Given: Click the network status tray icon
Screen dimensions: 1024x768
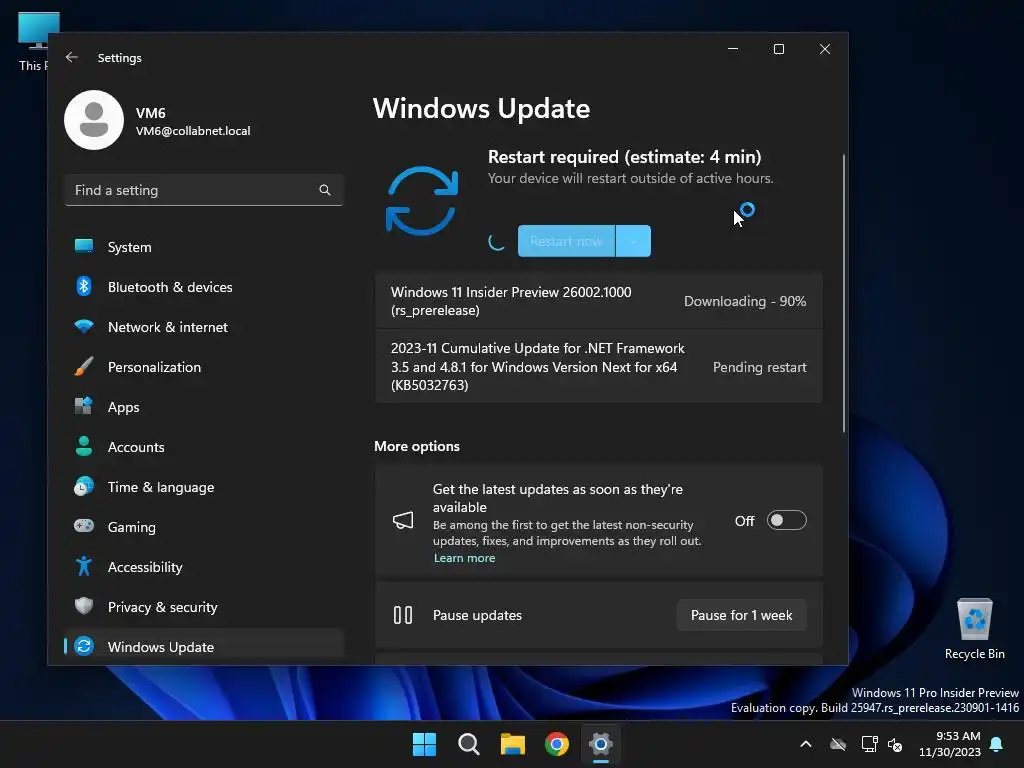Looking at the screenshot, I should tap(869, 744).
